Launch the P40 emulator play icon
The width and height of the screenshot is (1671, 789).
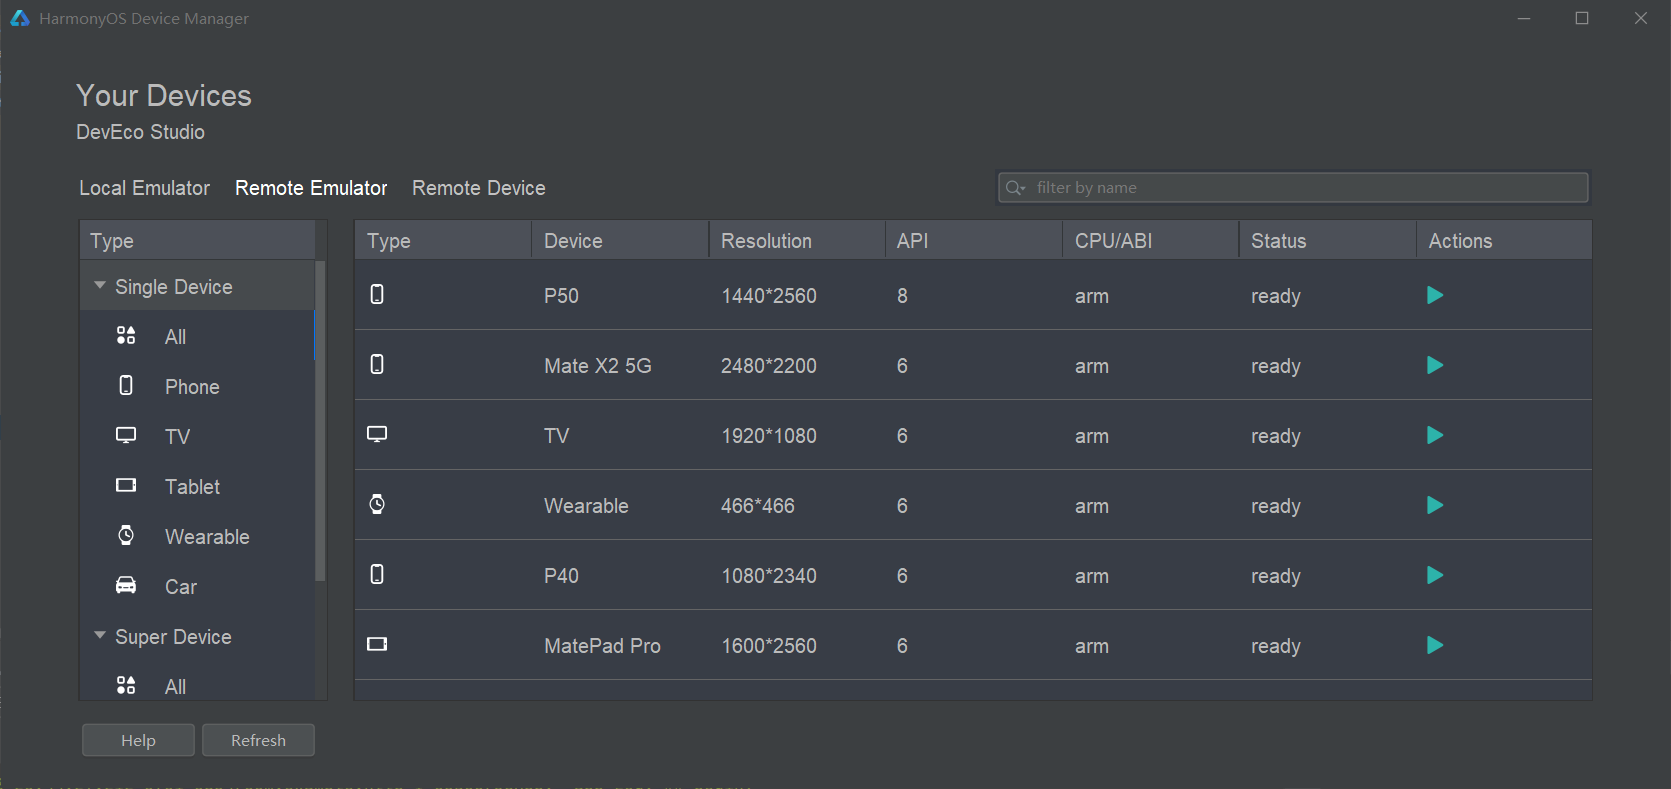point(1435,575)
